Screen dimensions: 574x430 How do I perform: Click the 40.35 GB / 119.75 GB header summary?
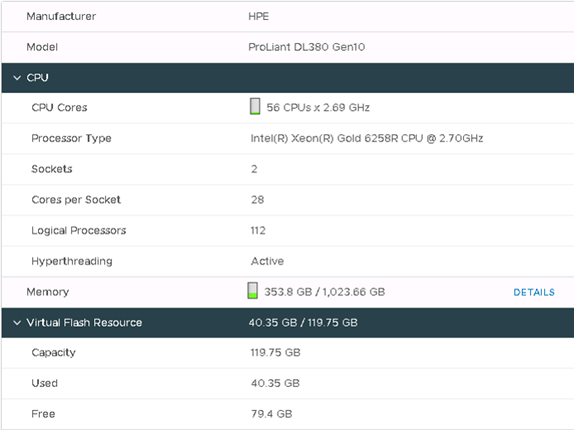point(303,322)
